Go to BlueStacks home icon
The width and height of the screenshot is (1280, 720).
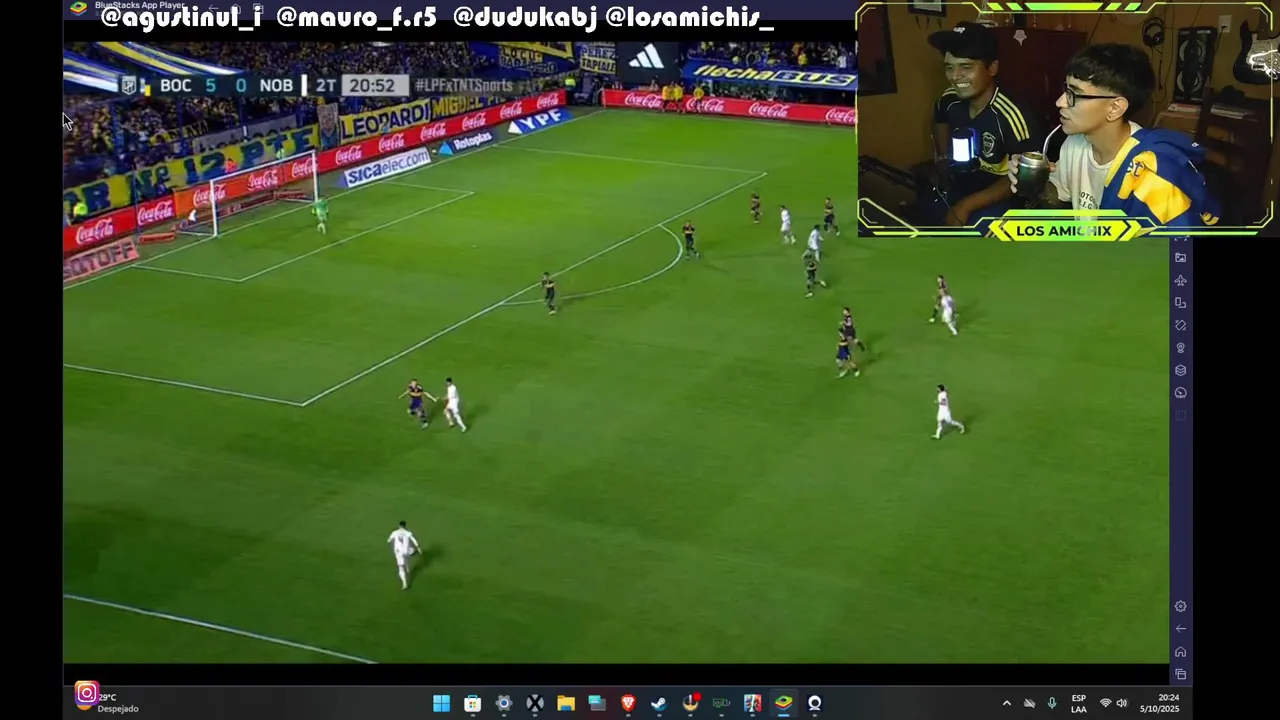pyautogui.click(x=1180, y=652)
